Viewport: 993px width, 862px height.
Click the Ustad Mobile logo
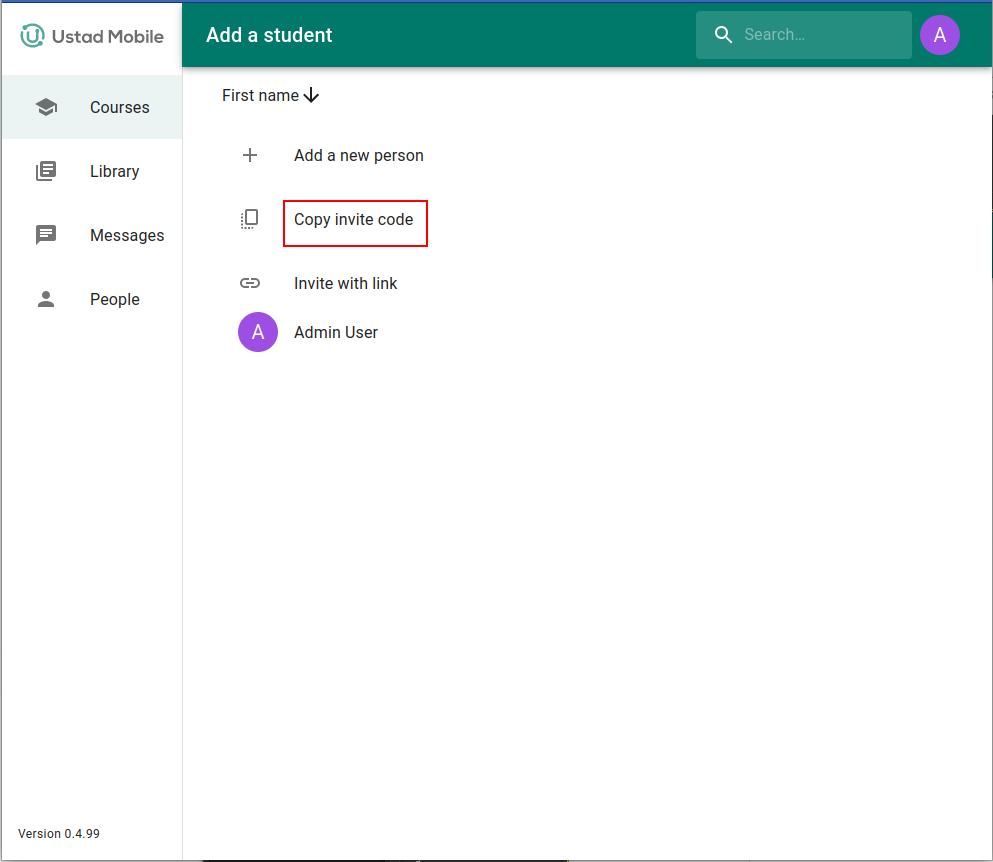coord(92,36)
